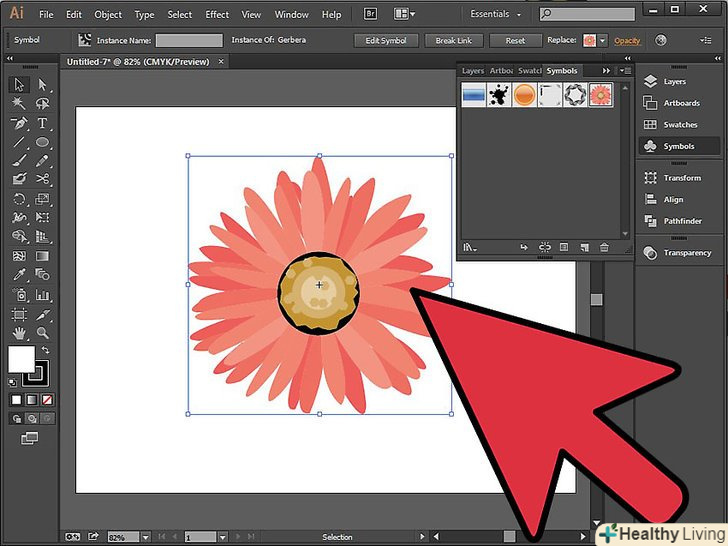Activate the Hand tool
The width and height of the screenshot is (728, 546).
click(x=19, y=332)
